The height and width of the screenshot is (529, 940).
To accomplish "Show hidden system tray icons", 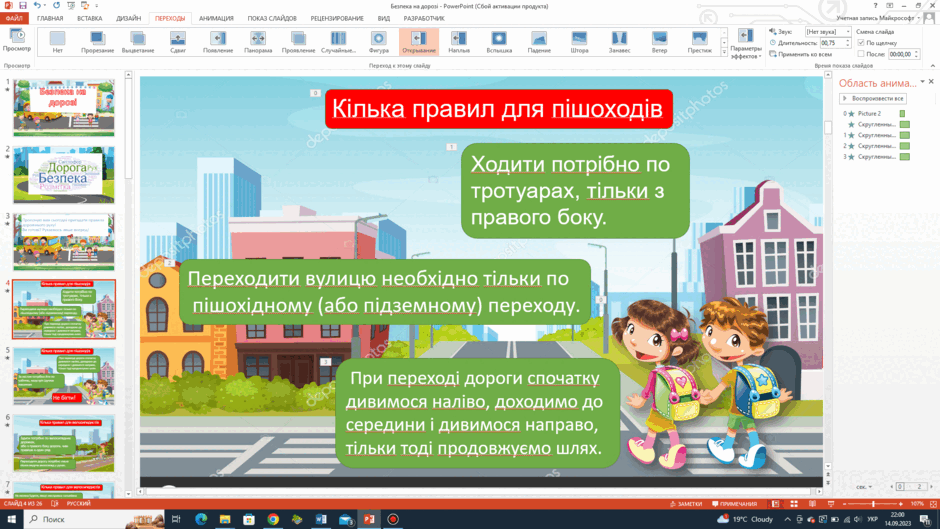I will click(x=788, y=519).
